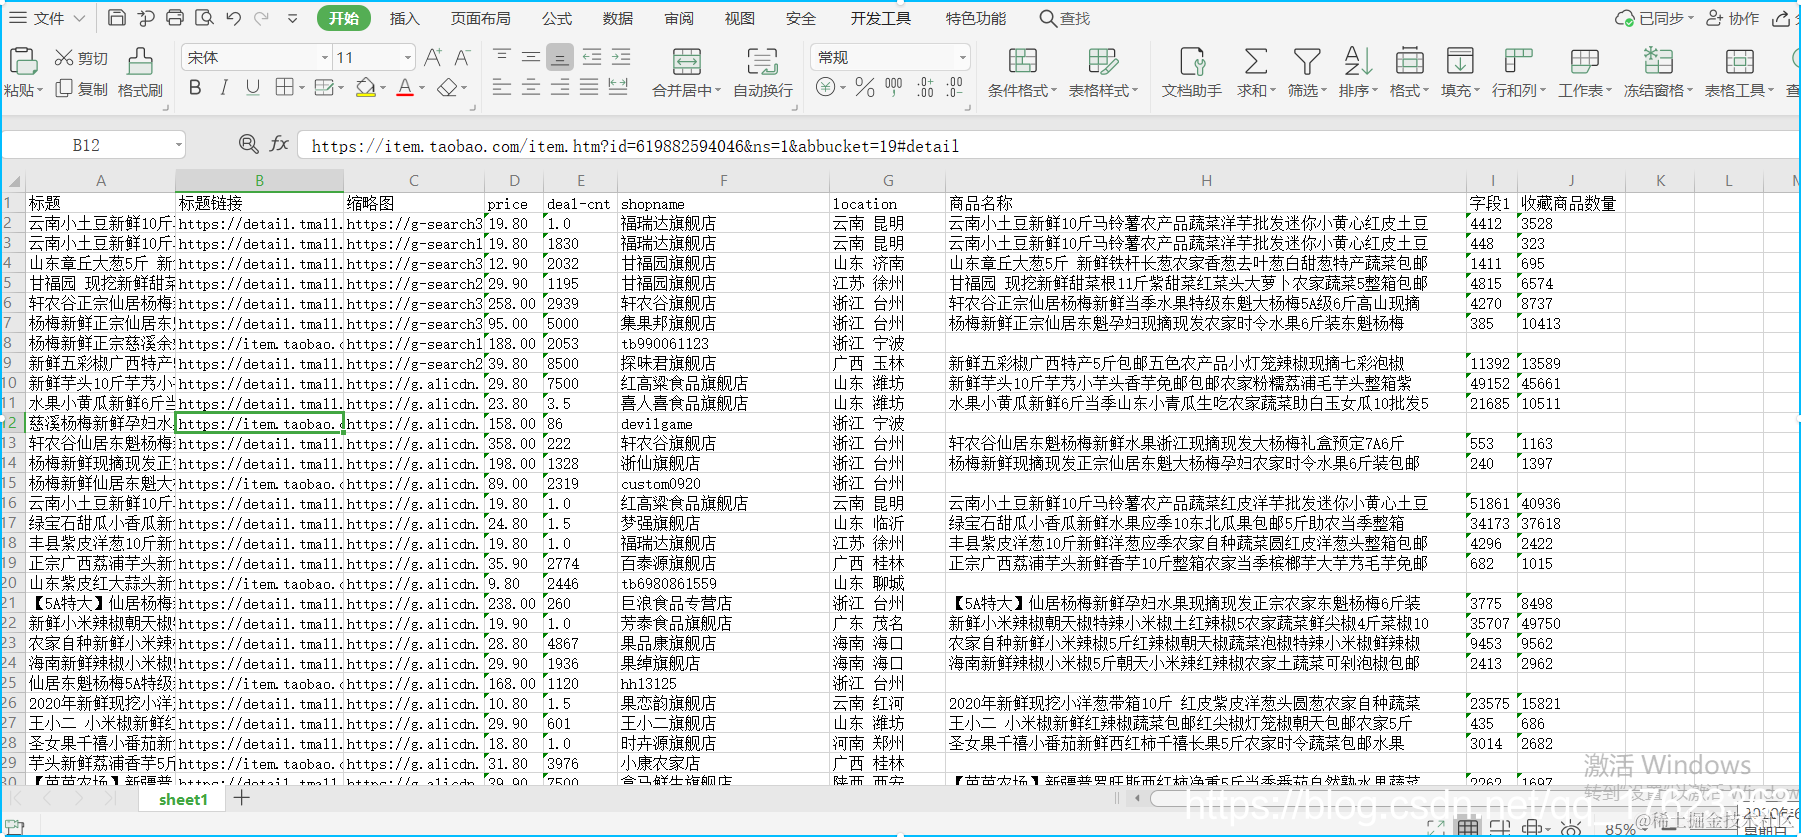Toggle middle vertical alignment

tap(531, 57)
